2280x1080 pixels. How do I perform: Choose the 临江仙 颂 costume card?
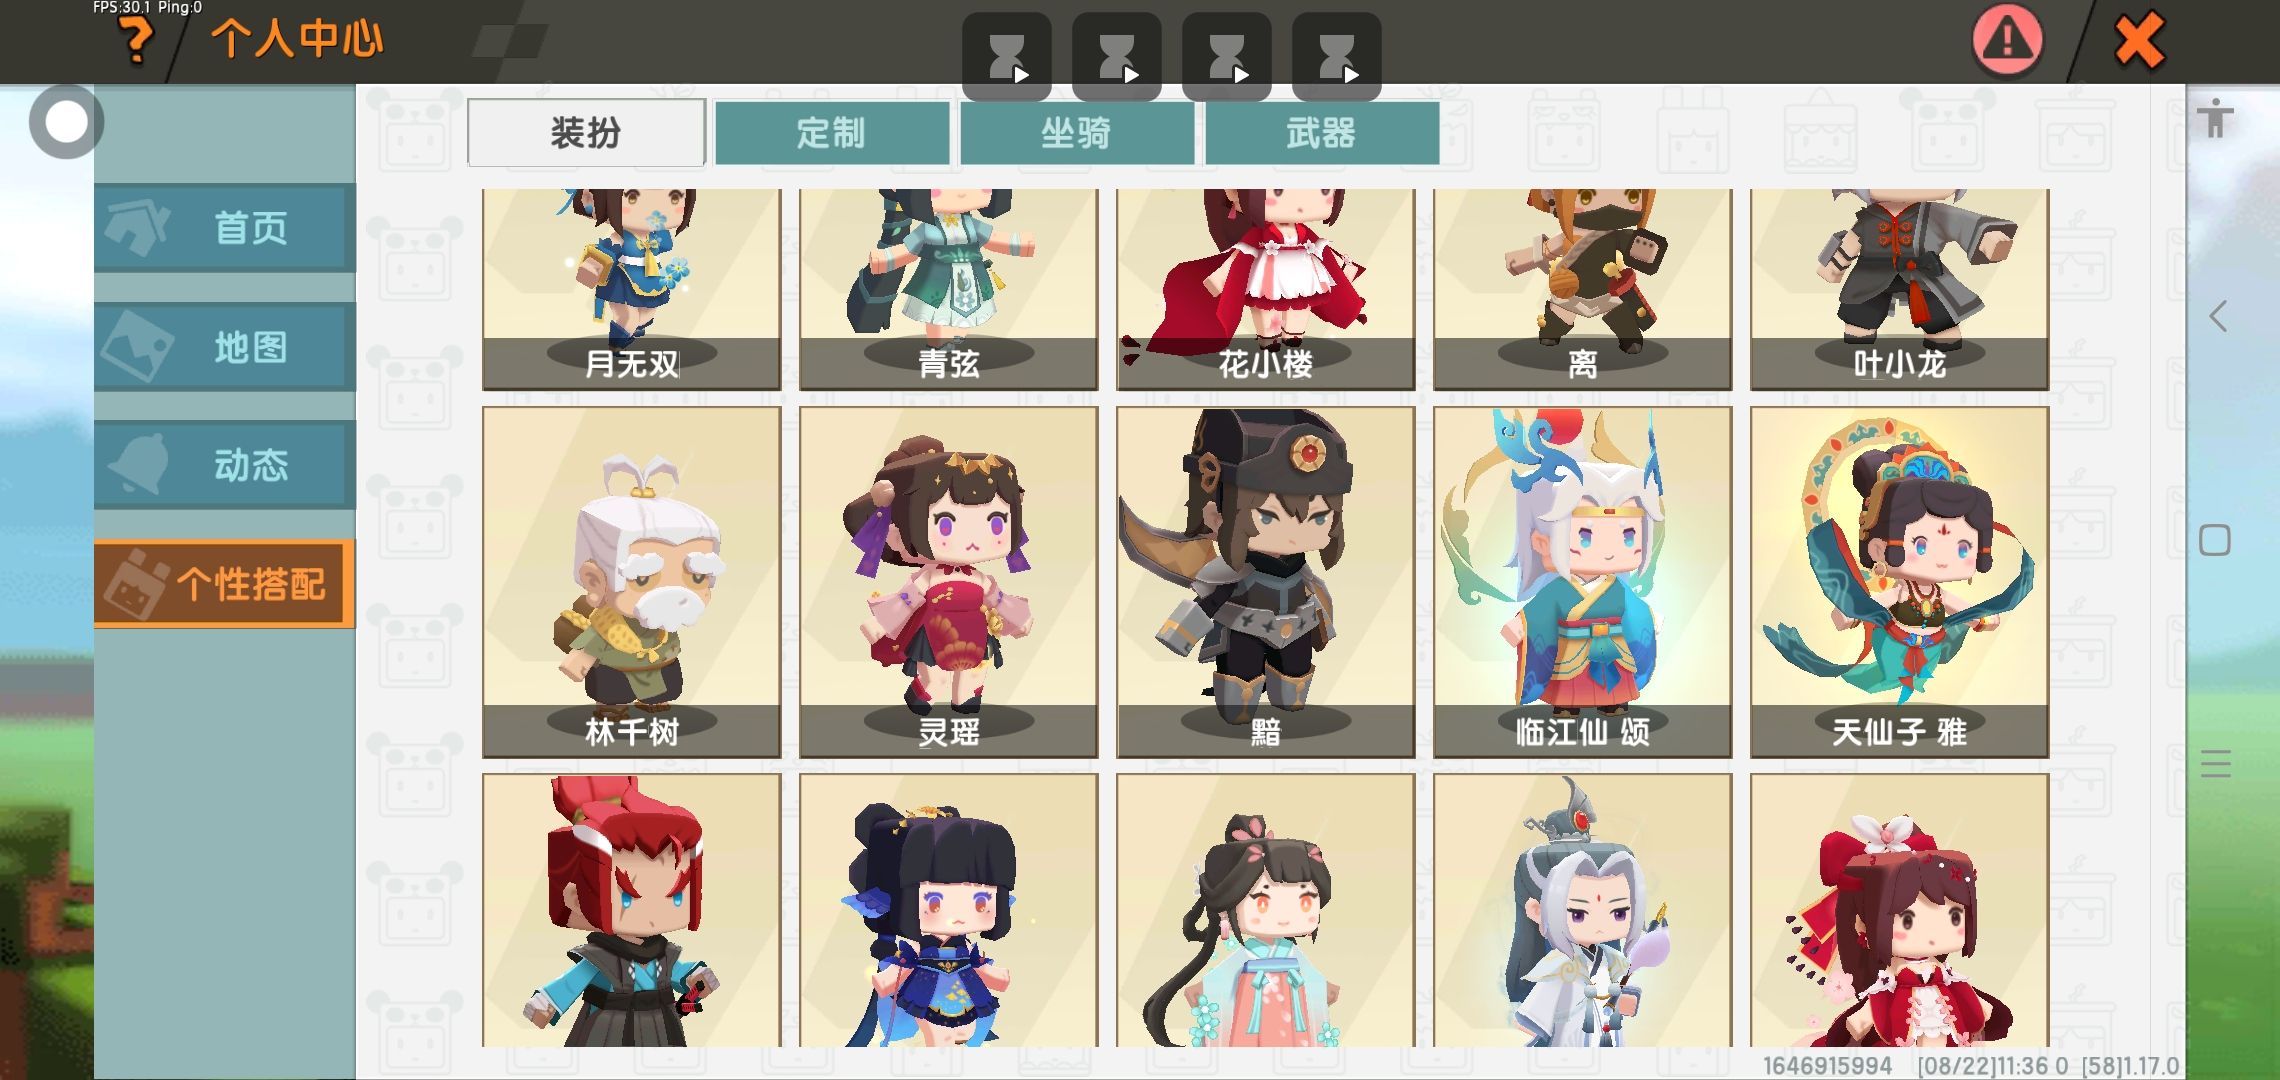[x=1582, y=582]
